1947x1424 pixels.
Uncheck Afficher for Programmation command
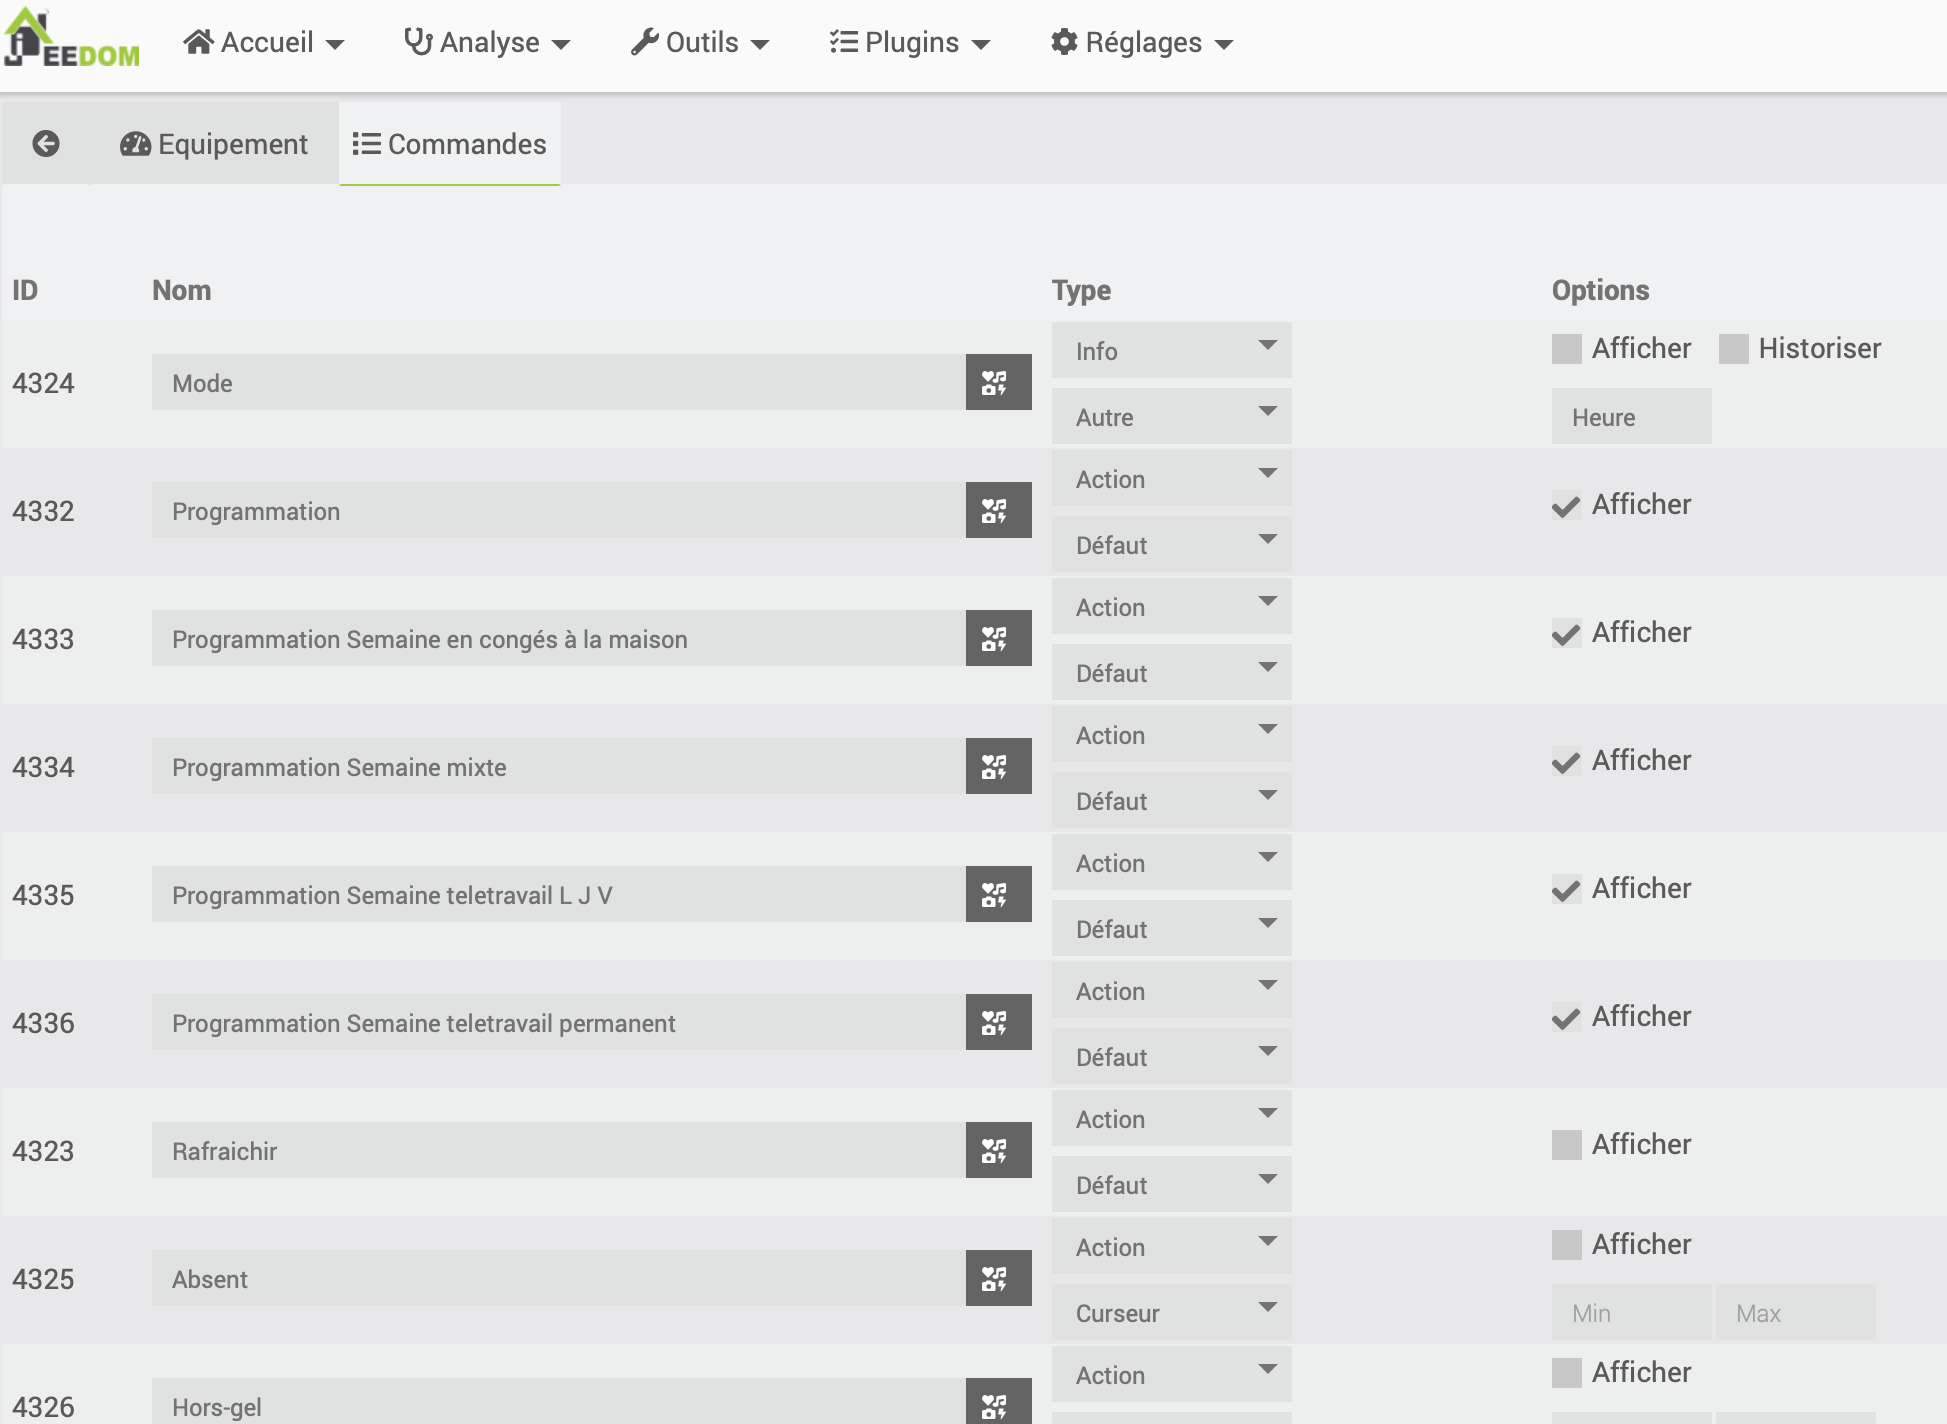coord(1566,505)
